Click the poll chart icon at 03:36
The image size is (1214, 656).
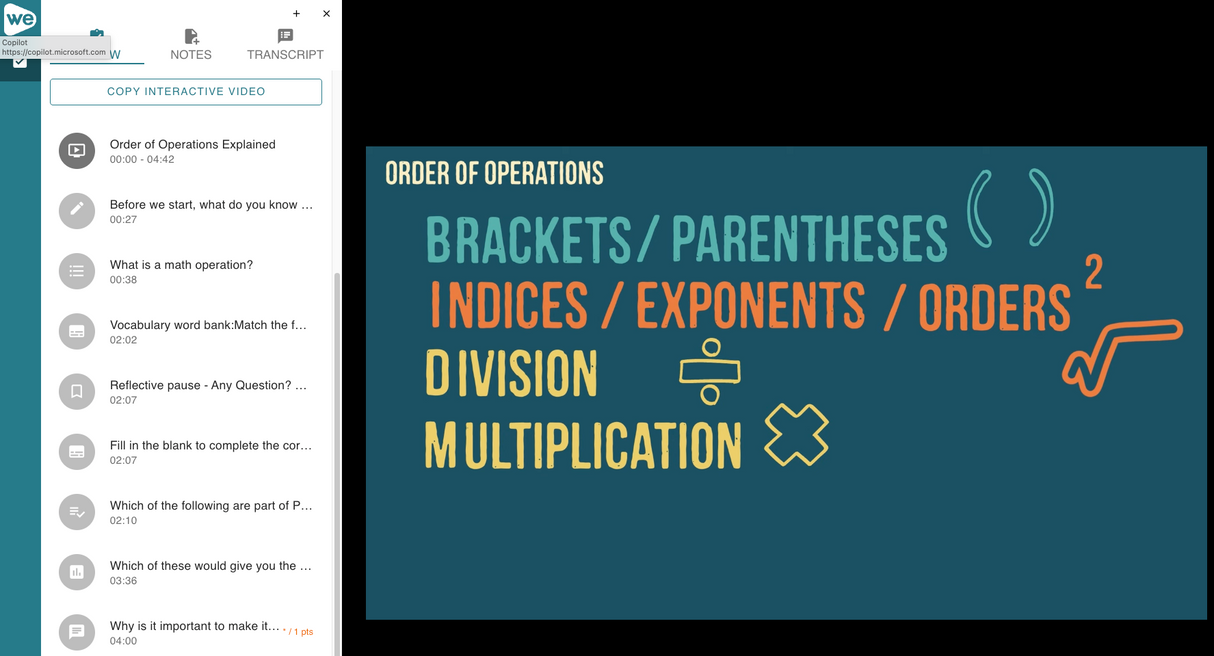click(x=77, y=572)
